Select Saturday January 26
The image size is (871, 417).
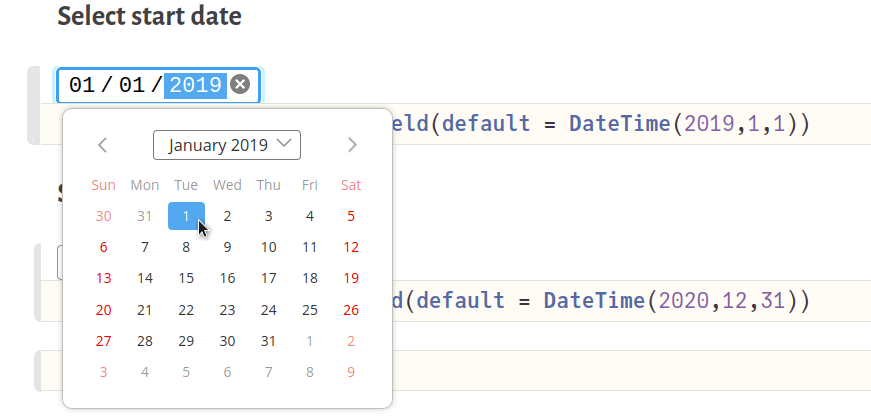pos(351,310)
